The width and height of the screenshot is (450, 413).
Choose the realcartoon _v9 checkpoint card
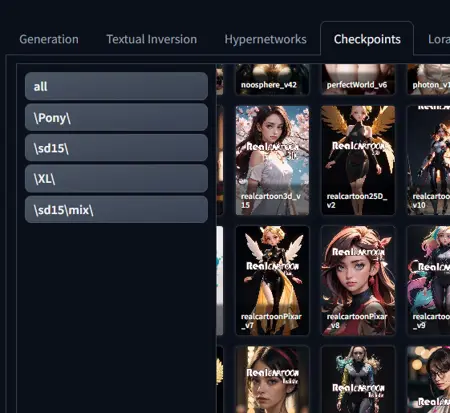tap(429, 280)
